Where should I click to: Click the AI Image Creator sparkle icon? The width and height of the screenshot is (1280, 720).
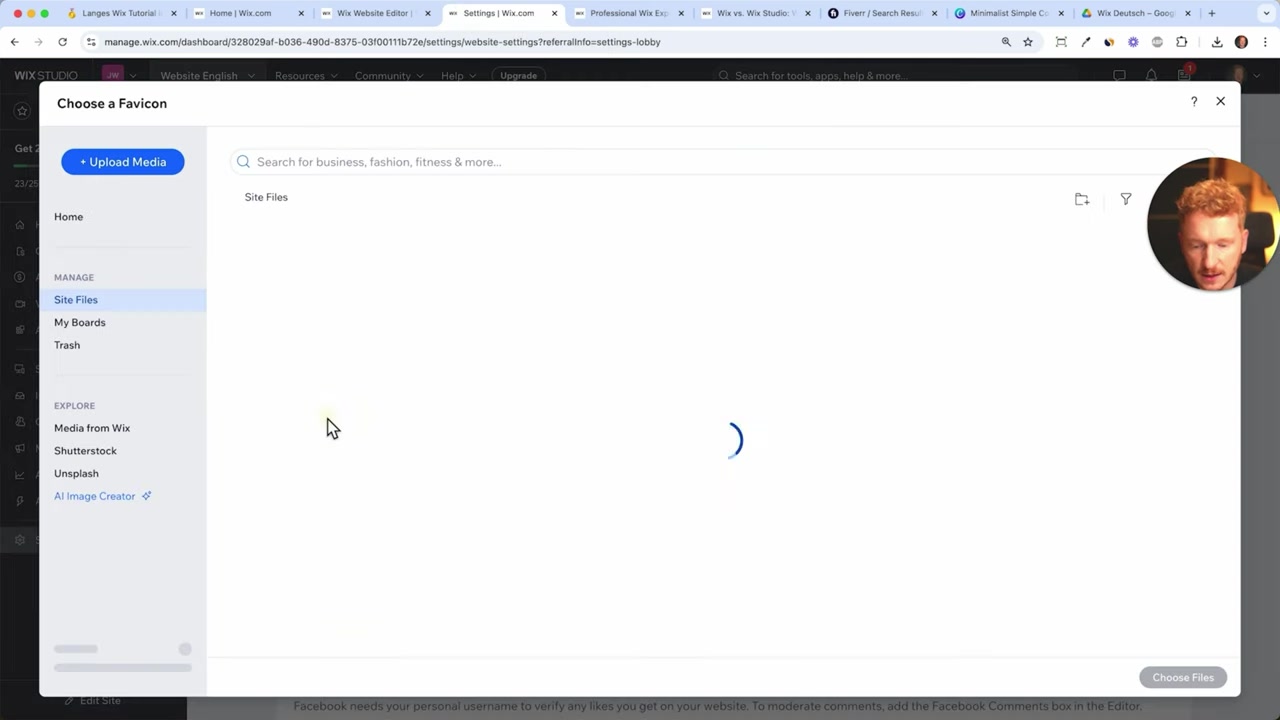click(x=146, y=496)
